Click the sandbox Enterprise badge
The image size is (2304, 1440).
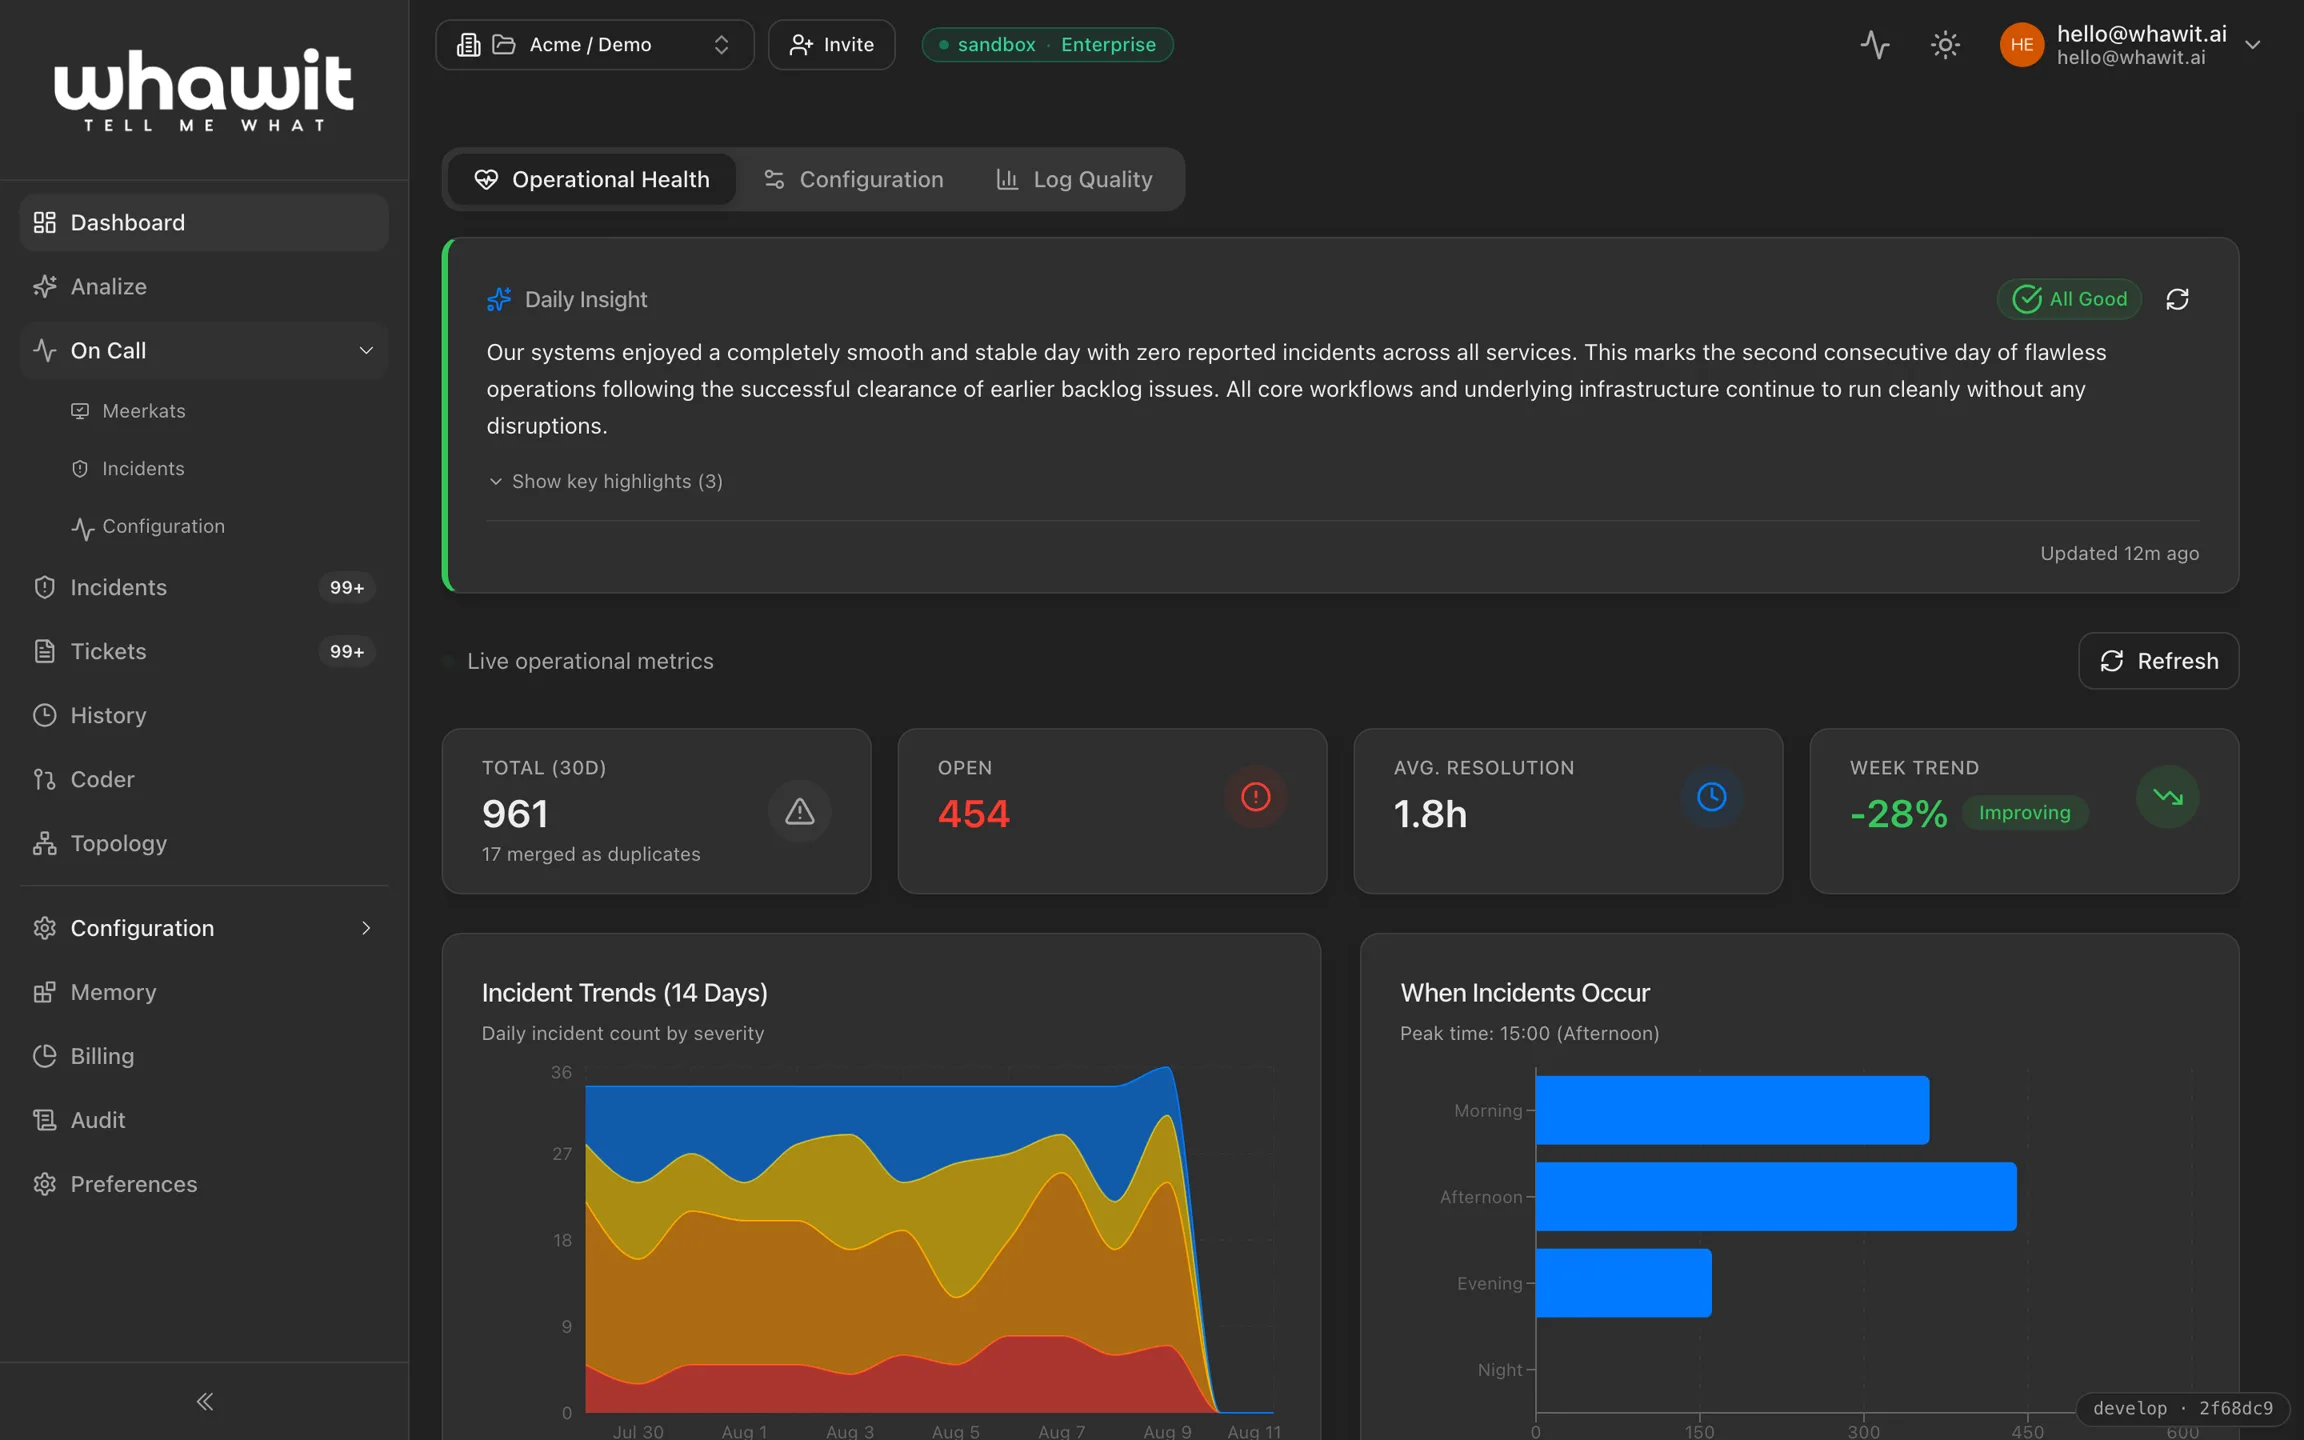point(1047,45)
